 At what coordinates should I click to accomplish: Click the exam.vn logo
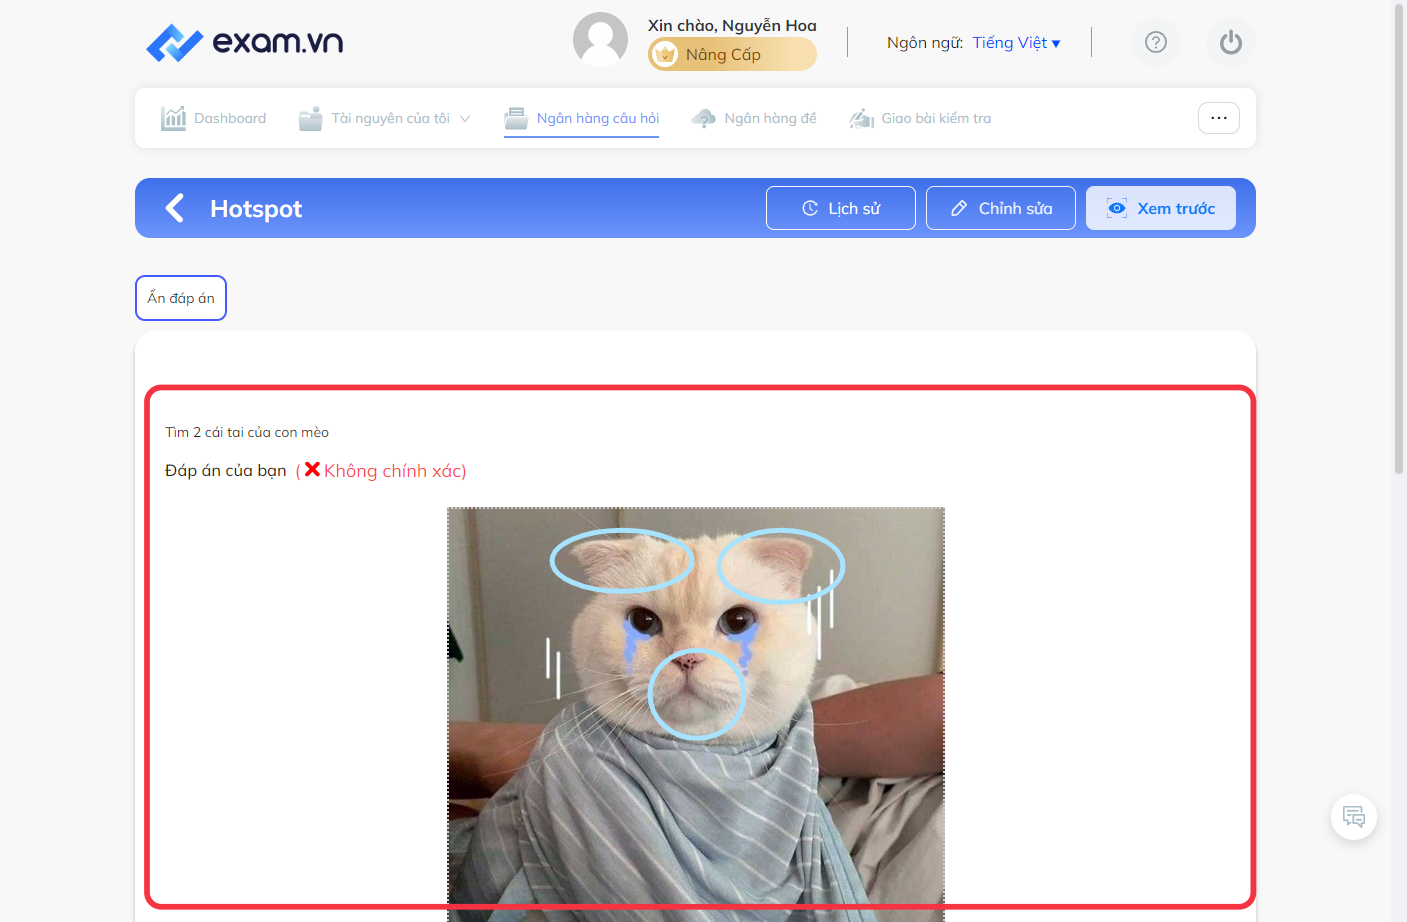point(244,42)
